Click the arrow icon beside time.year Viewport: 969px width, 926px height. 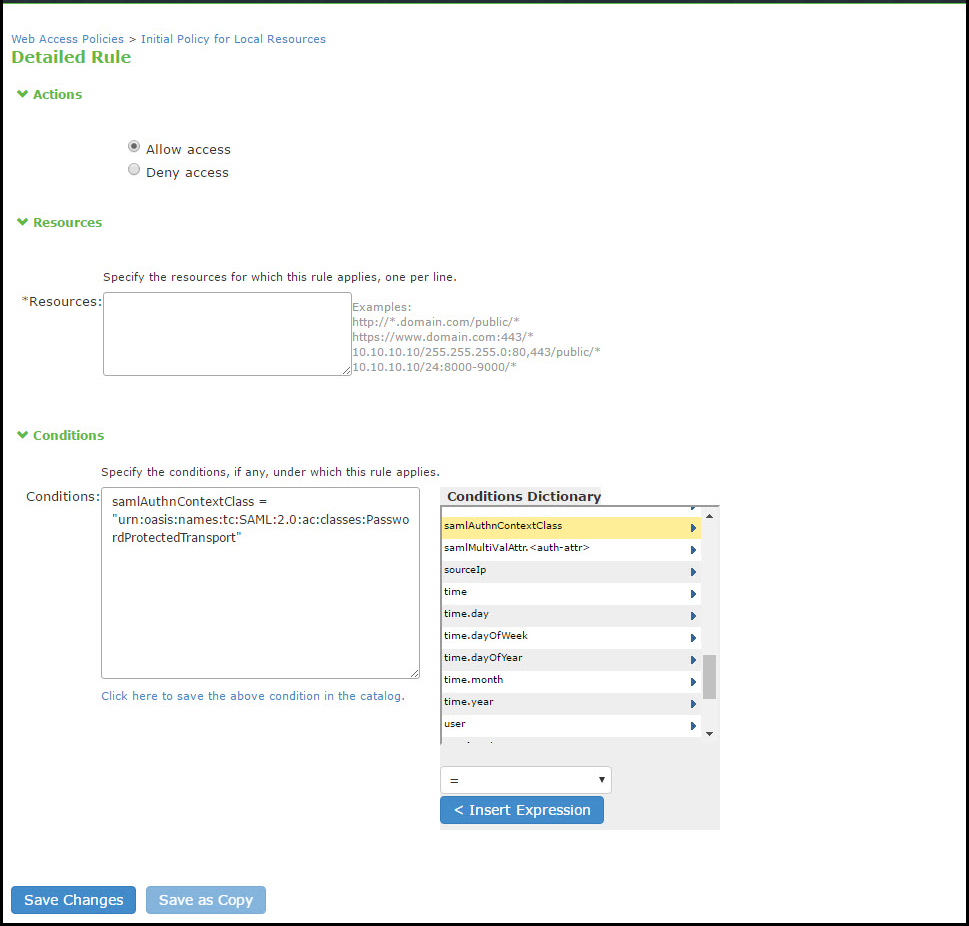[692, 701]
